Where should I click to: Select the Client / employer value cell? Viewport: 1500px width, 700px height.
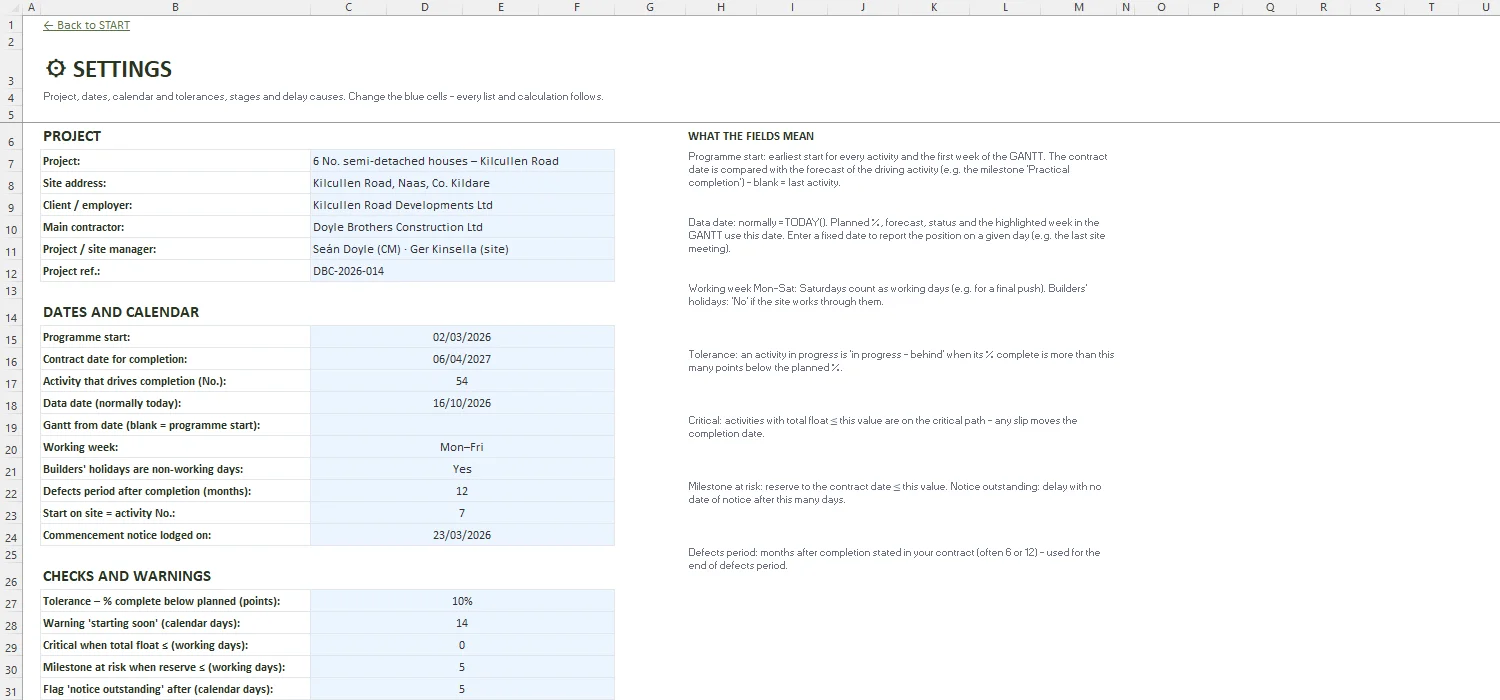point(462,205)
